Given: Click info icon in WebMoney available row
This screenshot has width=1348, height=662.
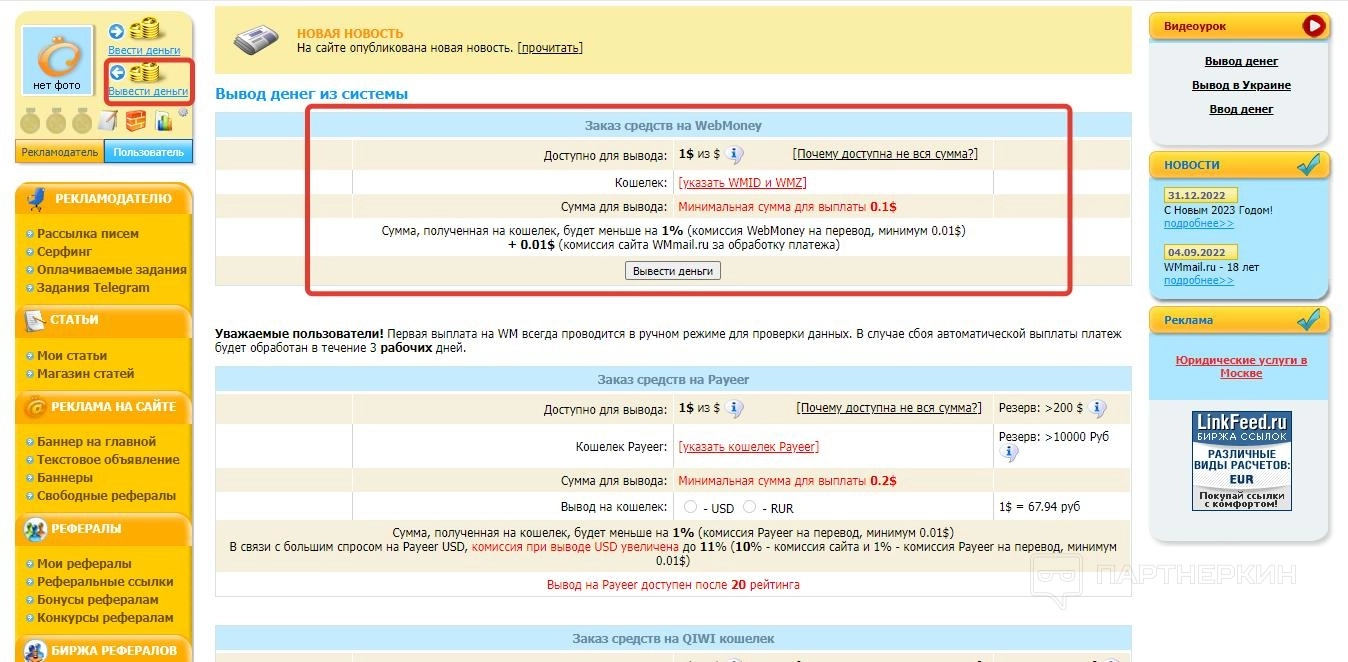Looking at the screenshot, I should (735, 155).
